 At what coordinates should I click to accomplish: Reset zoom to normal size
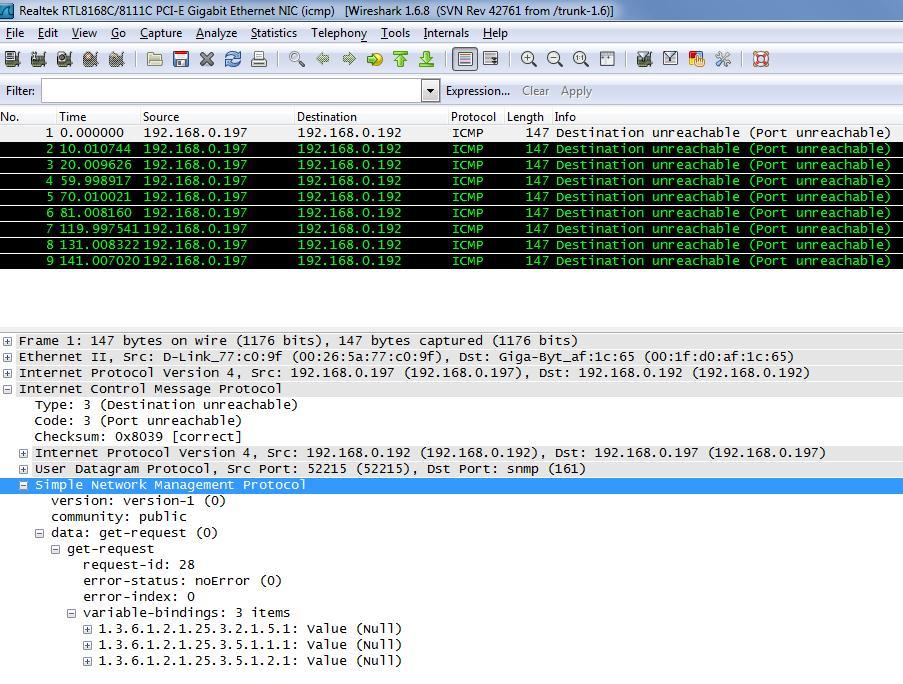coord(580,59)
